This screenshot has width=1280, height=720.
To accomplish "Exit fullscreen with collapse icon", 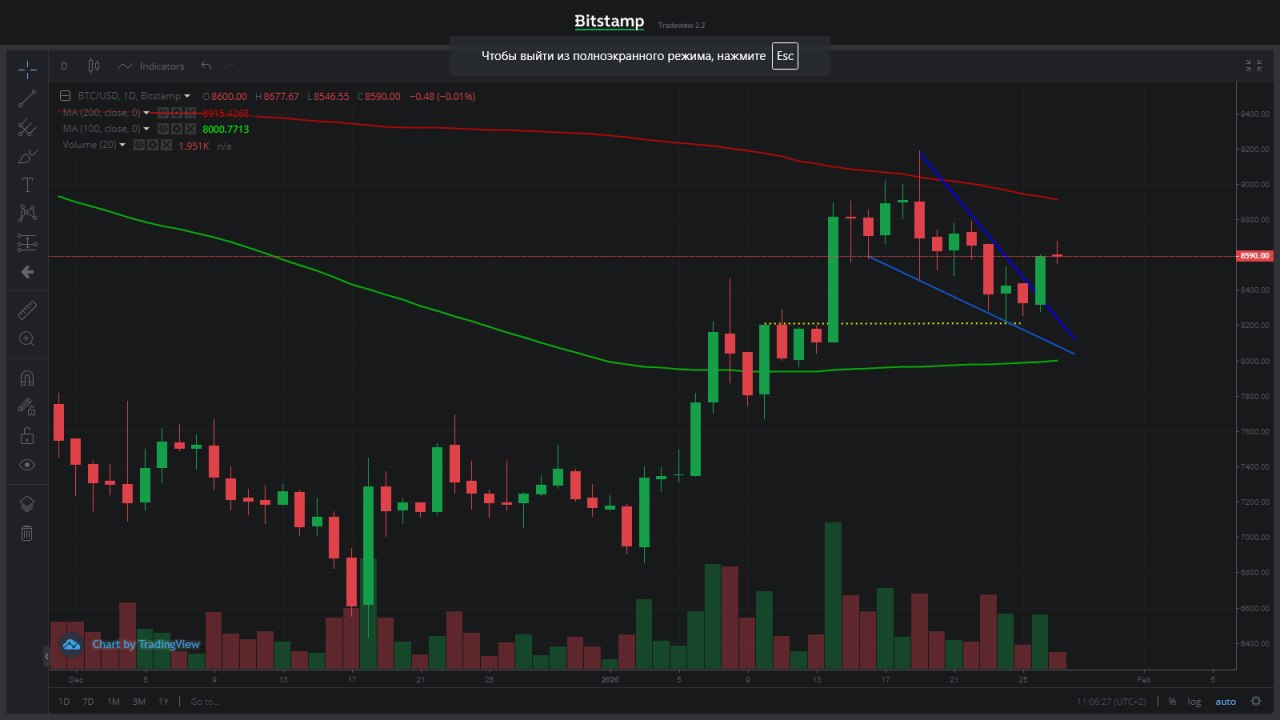I will click(1253, 66).
